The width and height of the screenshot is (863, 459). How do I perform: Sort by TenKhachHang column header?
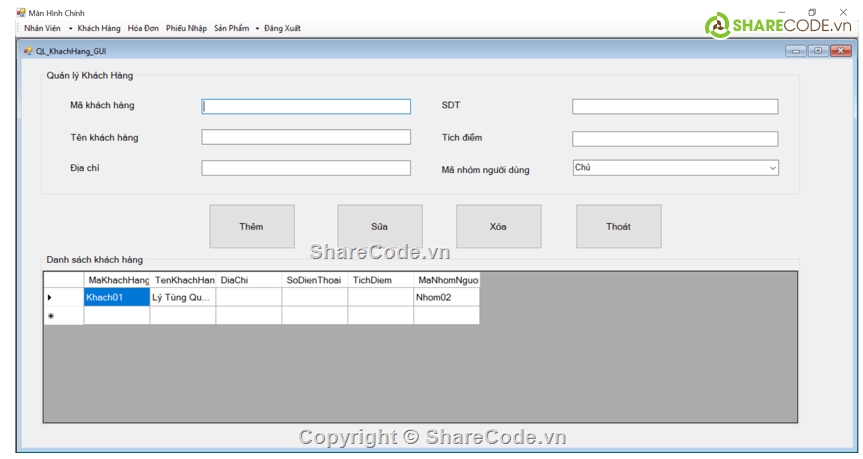183,280
